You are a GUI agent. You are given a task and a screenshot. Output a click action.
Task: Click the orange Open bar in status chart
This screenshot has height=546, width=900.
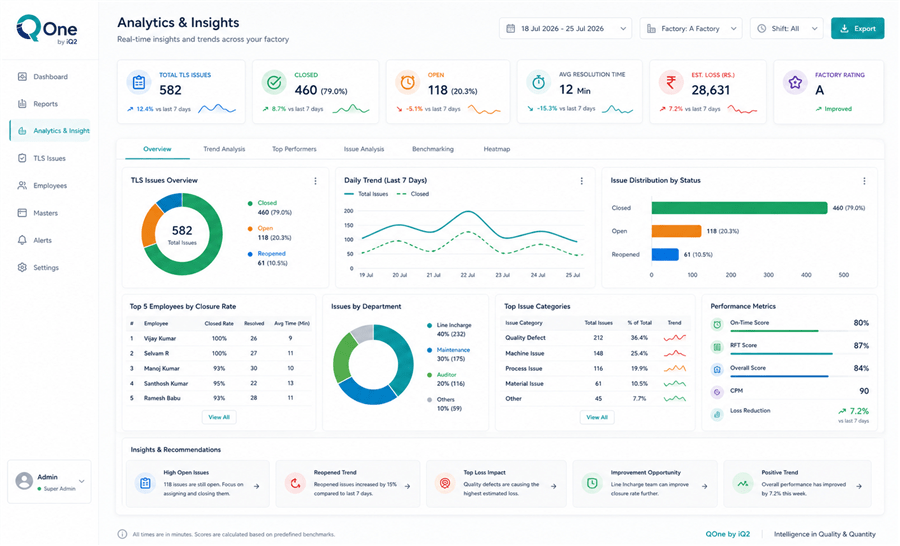(676, 231)
